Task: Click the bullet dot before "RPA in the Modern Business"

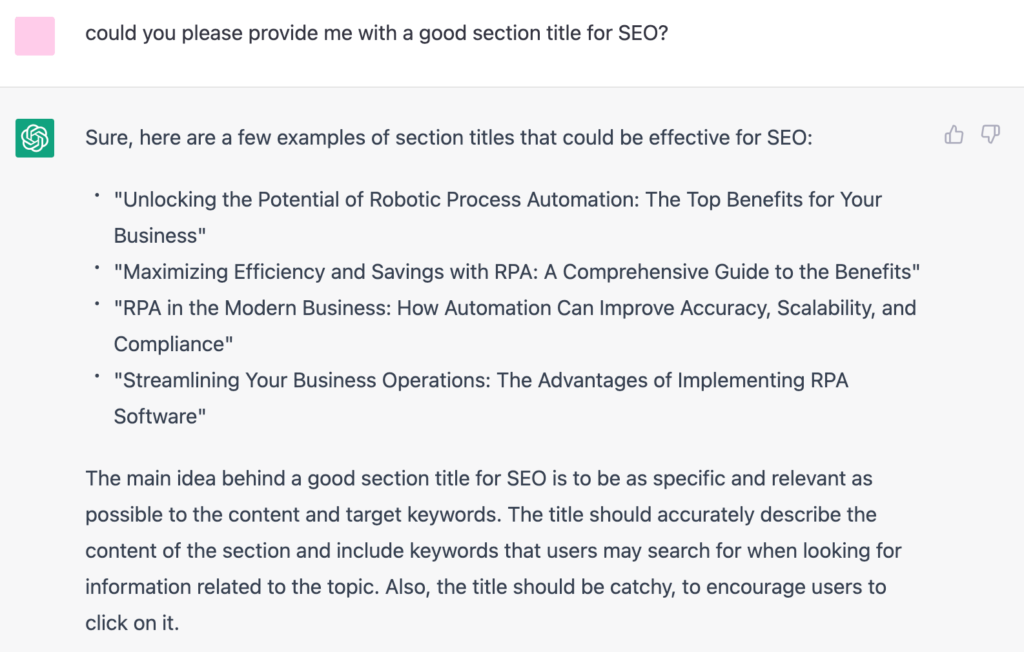Action: (x=97, y=304)
